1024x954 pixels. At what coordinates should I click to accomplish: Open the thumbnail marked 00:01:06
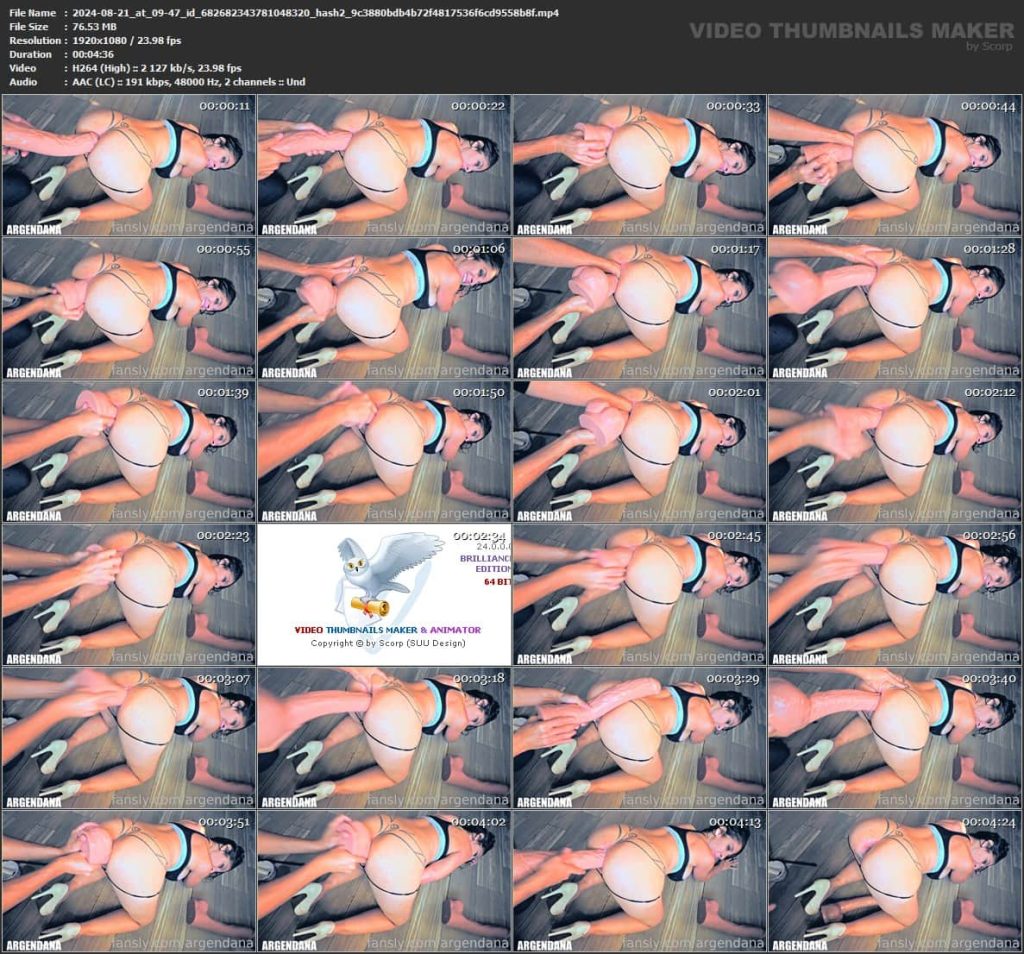[x=384, y=308]
